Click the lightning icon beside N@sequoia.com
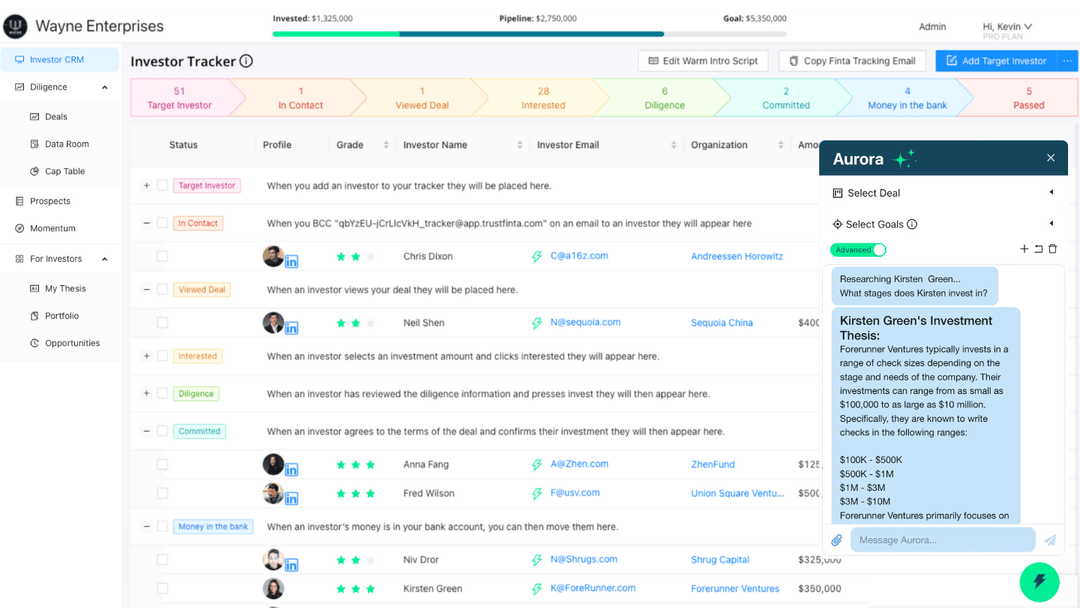 click(x=537, y=323)
